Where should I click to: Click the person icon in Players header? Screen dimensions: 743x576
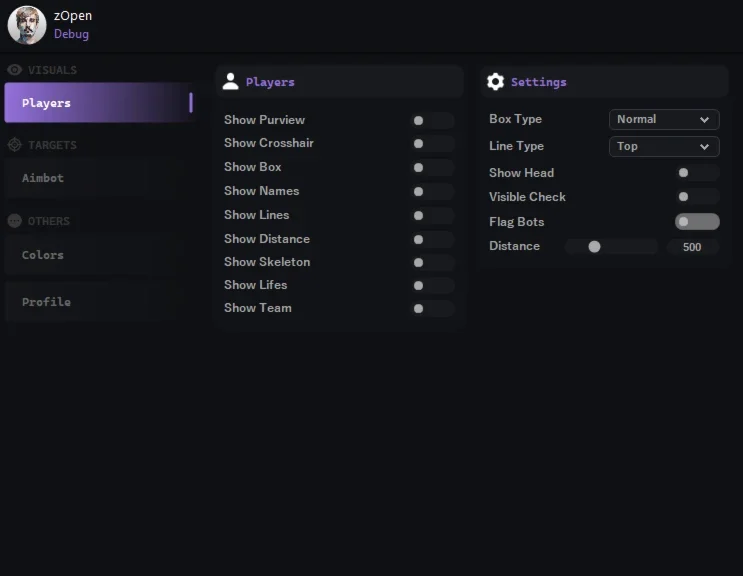231,81
